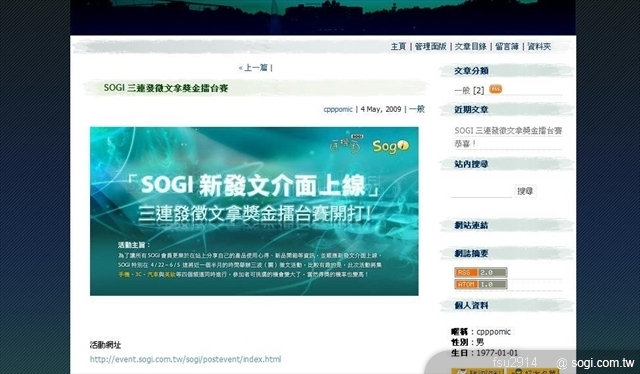The image size is (640, 374).
Task: Open 留言簿 guestbook link
Action: click(x=507, y=47)
